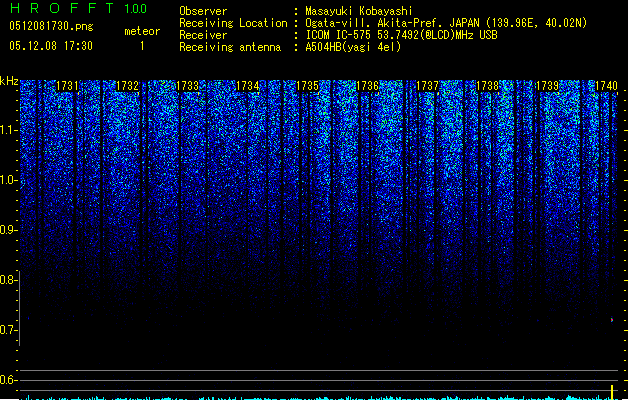This screenshot has height=400, width=629.
Task: Click the 1736 time marker
Action: (x=367, y=86)
